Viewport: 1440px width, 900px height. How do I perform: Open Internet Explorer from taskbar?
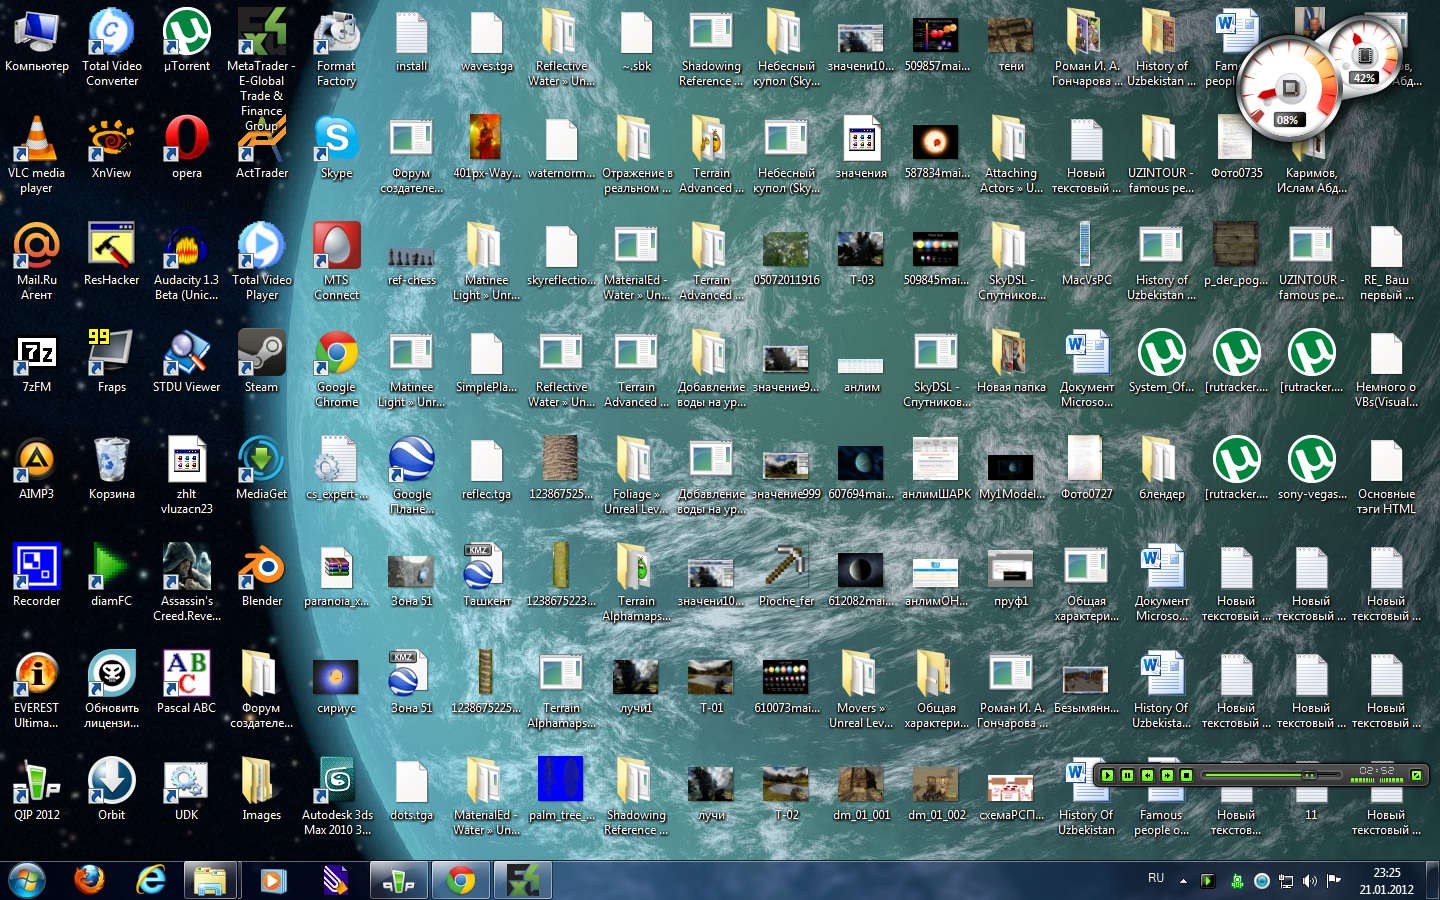pos(151,880)
